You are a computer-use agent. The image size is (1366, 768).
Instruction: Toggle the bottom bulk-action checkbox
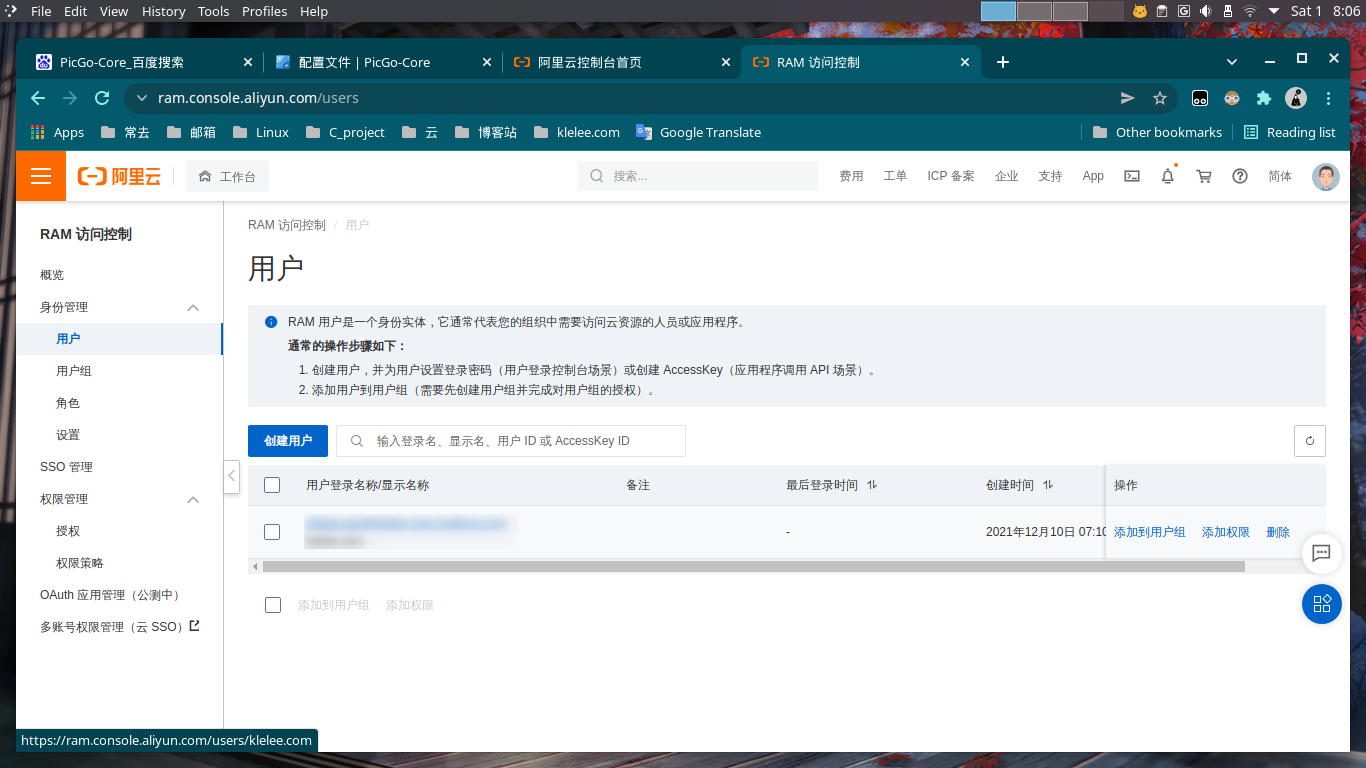pyautogui.click(x=273, y=605)
